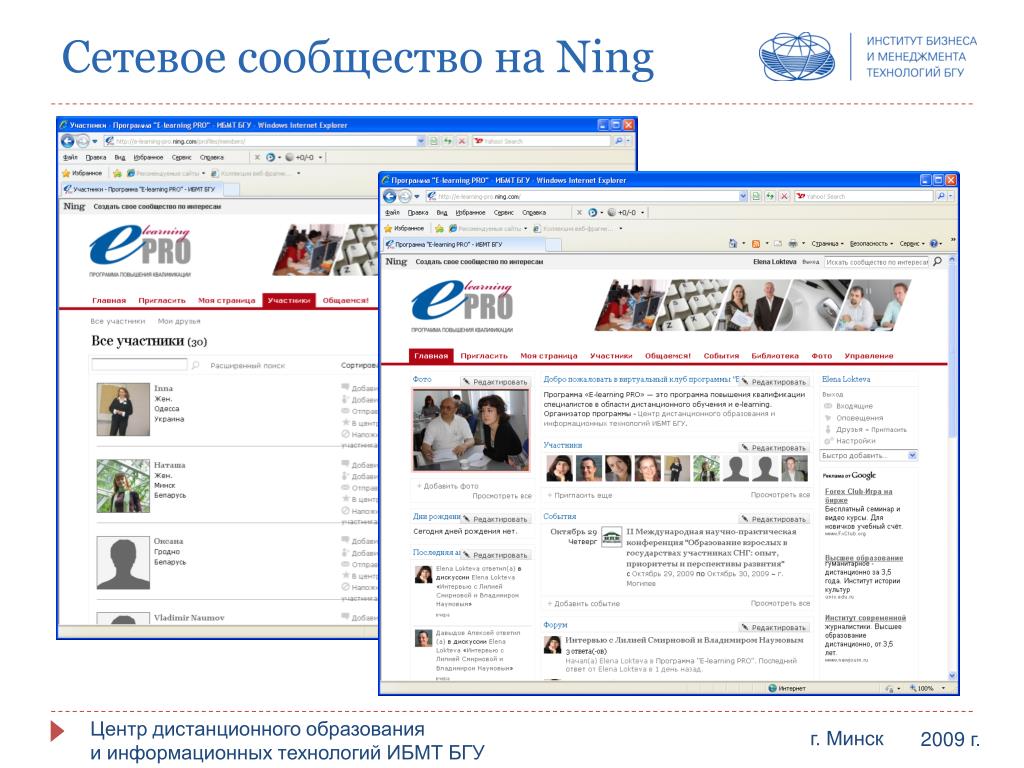Viewport: 1024px width, 768px height.
Task: Click Выход link in front window Ning bar
Action: click(810, 262)
